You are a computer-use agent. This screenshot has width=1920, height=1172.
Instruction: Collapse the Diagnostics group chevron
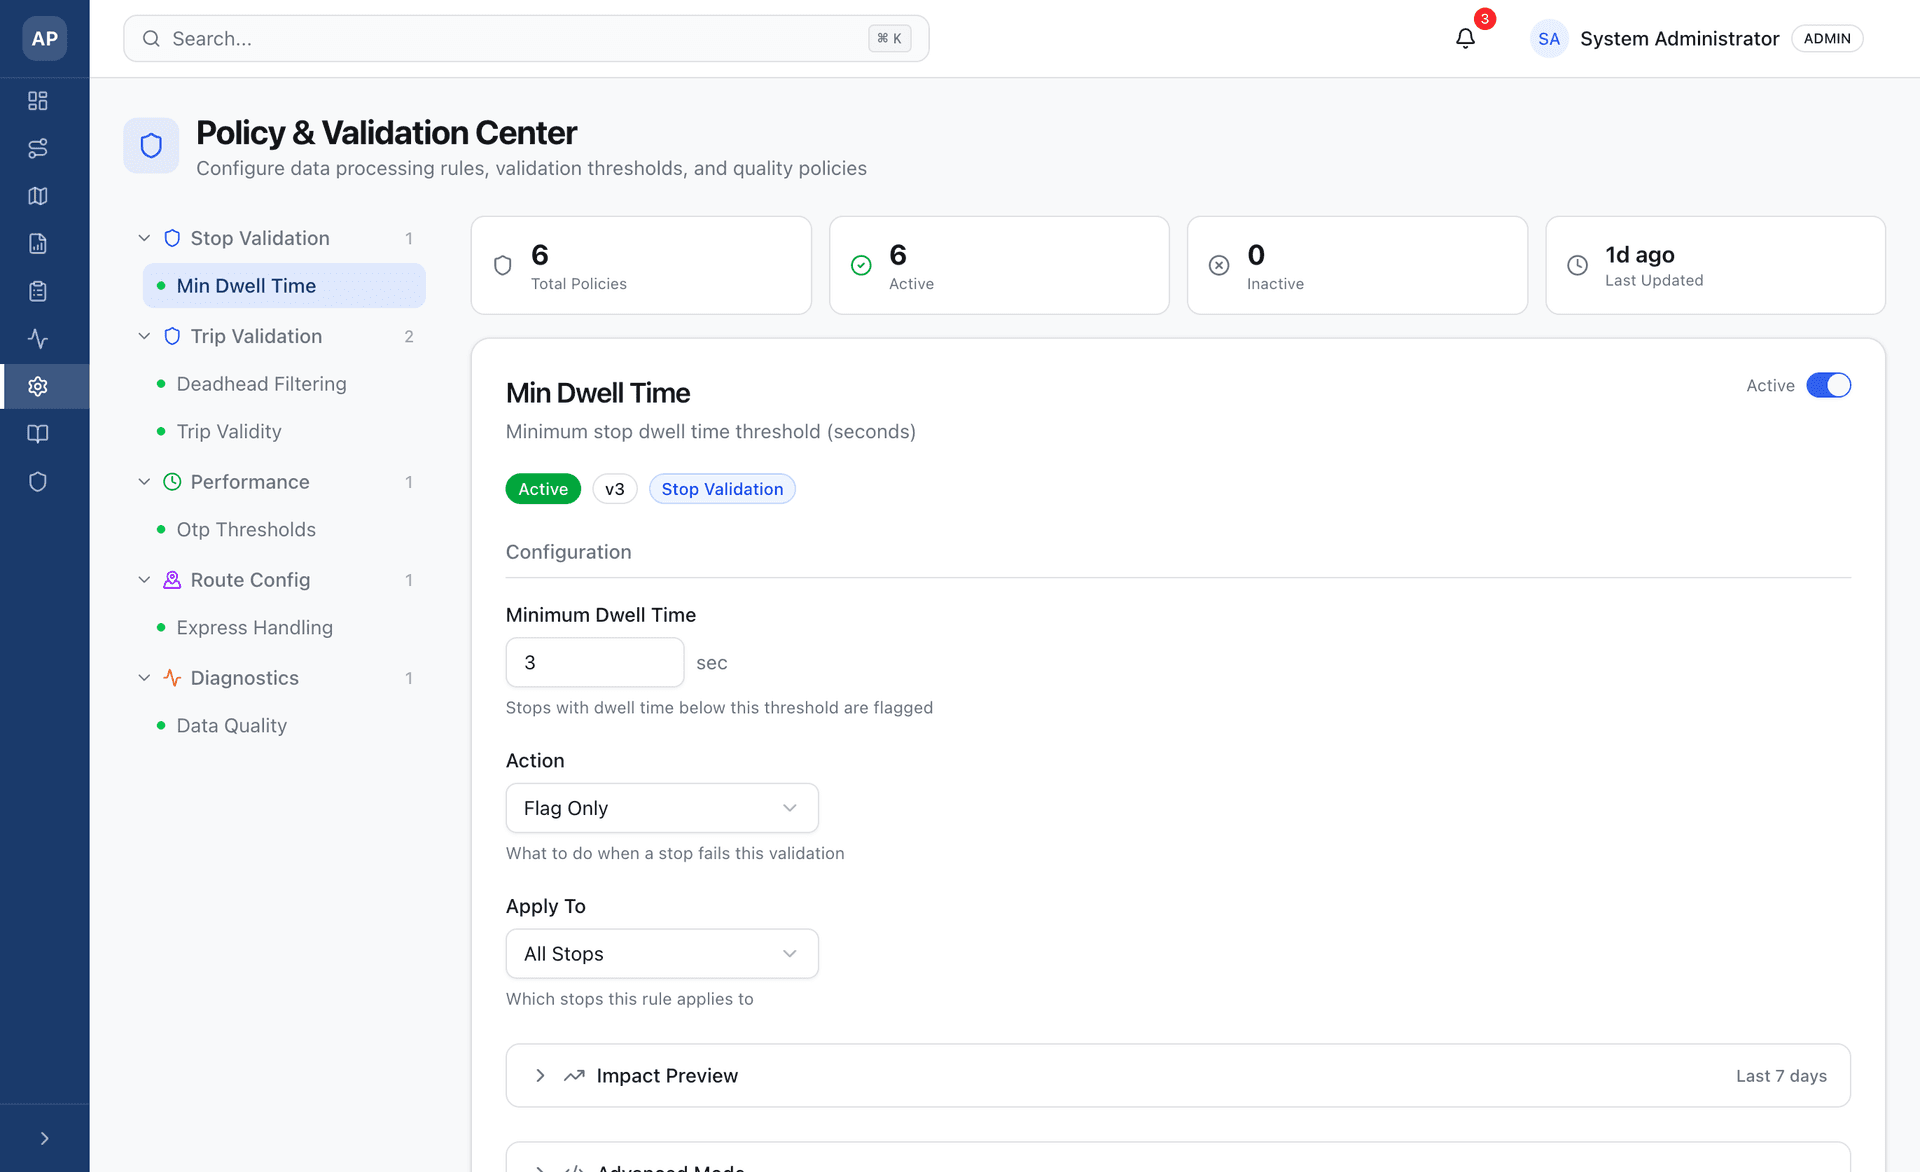144,678
